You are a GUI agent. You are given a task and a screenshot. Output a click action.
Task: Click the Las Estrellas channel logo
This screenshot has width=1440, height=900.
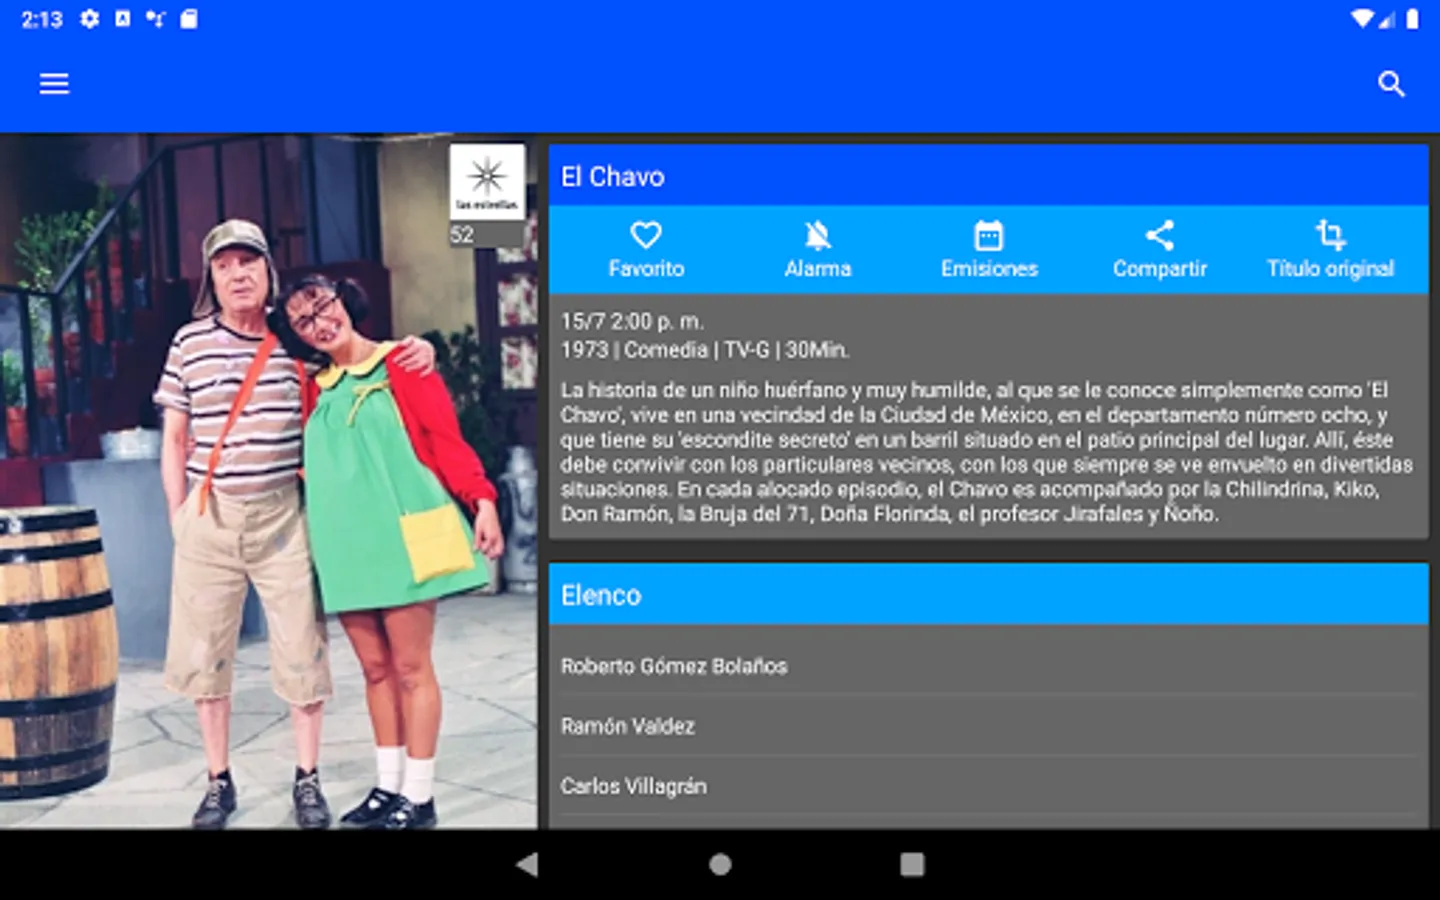[x=487, y=182]
